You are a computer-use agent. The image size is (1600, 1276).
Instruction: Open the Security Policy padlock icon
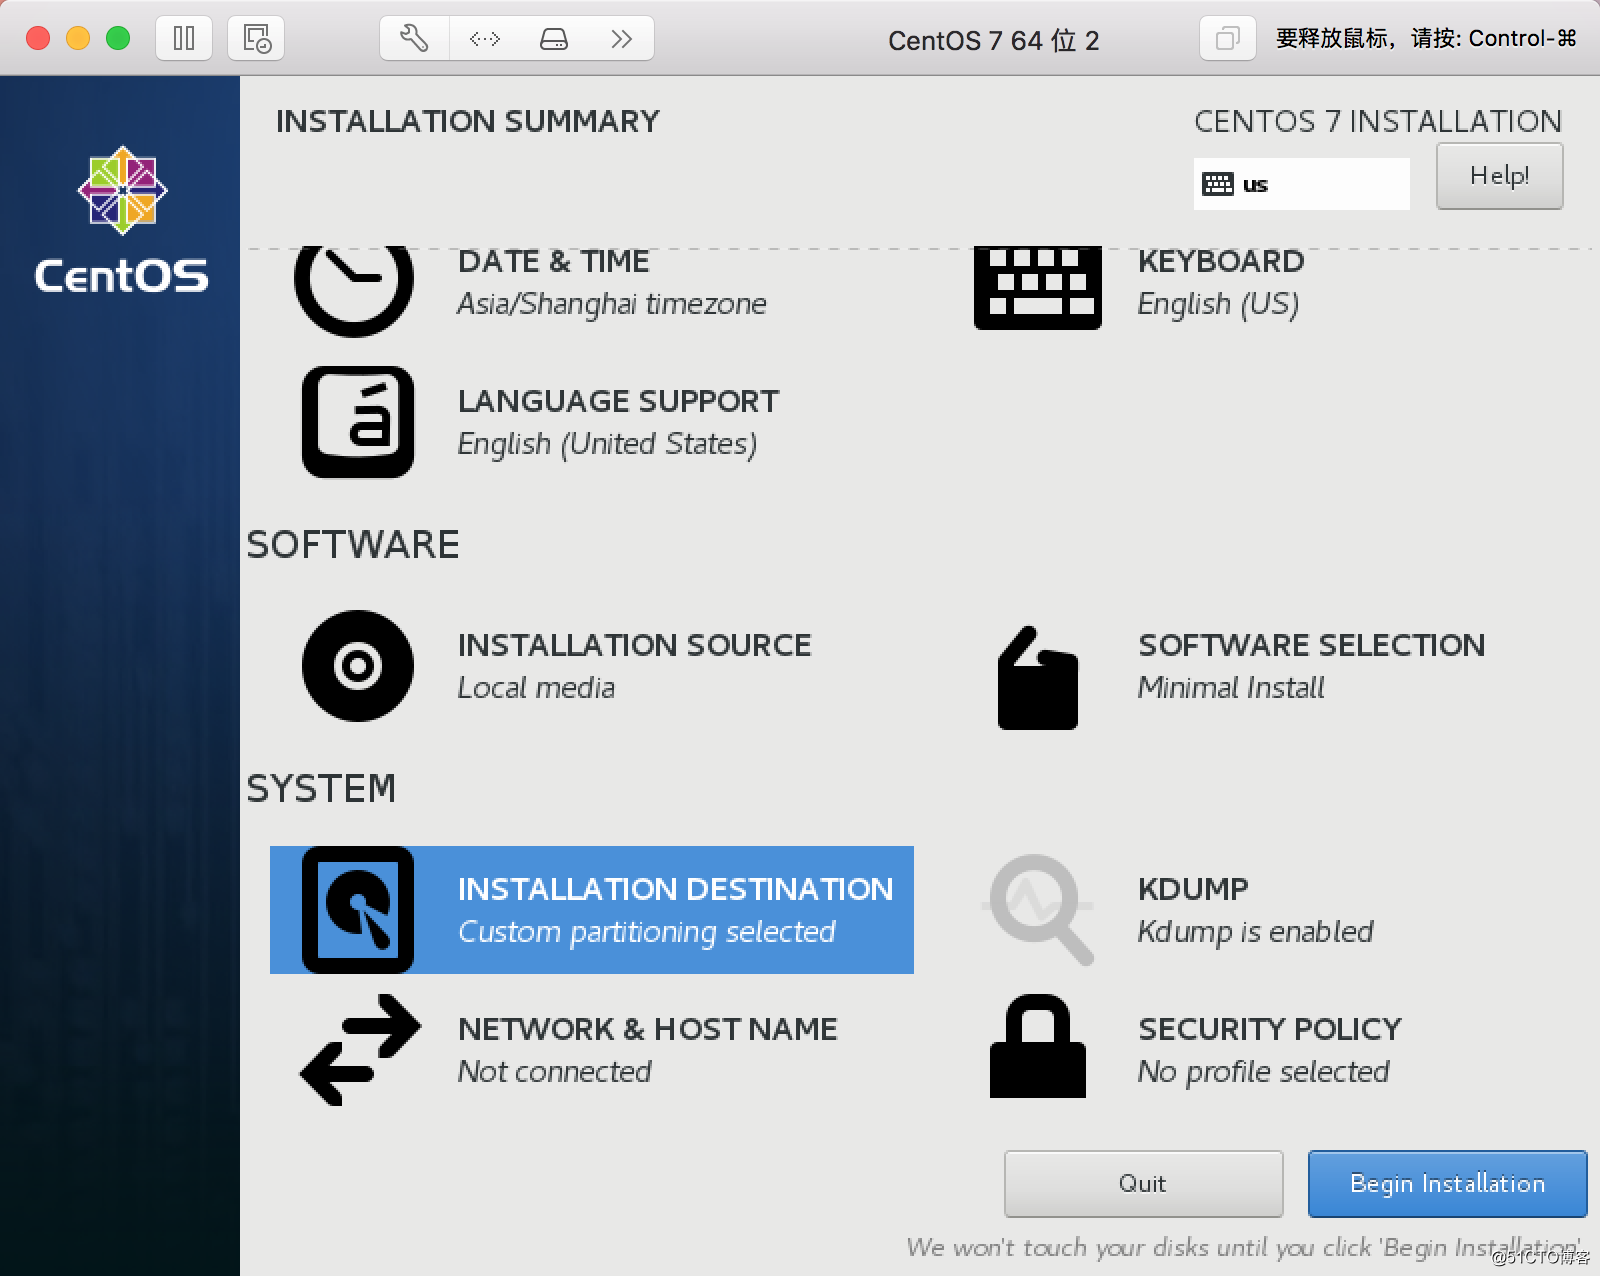(x=1038, y=1045)
